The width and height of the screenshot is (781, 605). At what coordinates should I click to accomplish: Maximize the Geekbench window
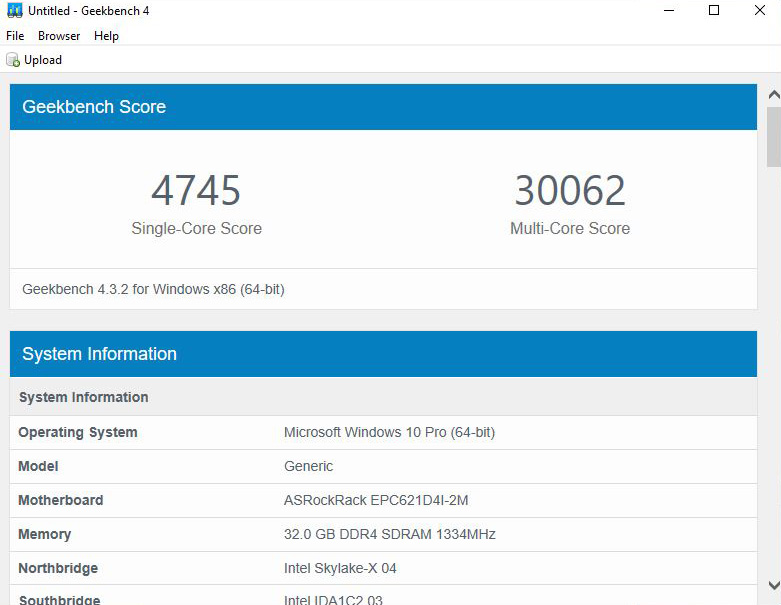(714, 10)
